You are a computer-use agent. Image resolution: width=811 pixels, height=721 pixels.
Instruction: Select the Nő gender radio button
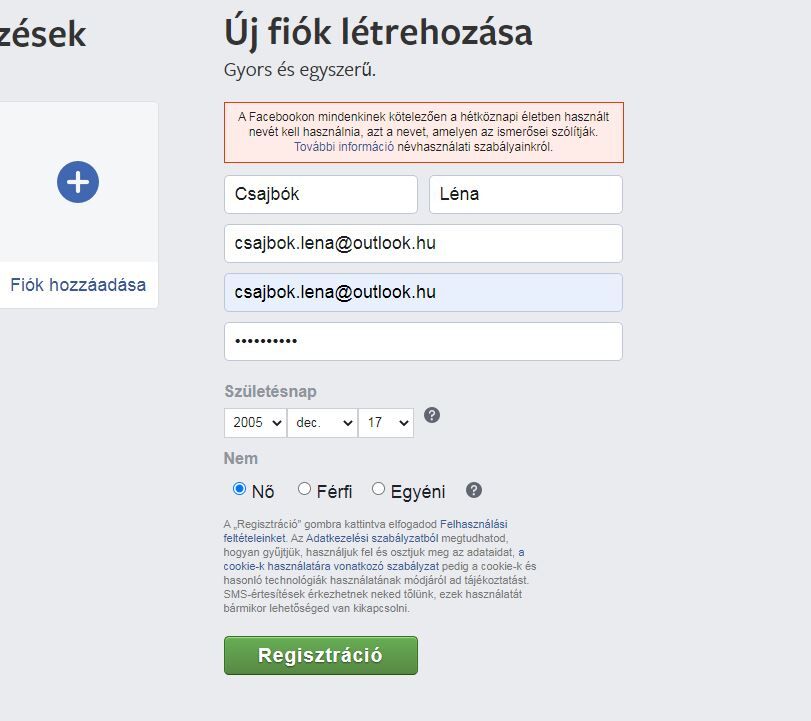coord(239,489)
